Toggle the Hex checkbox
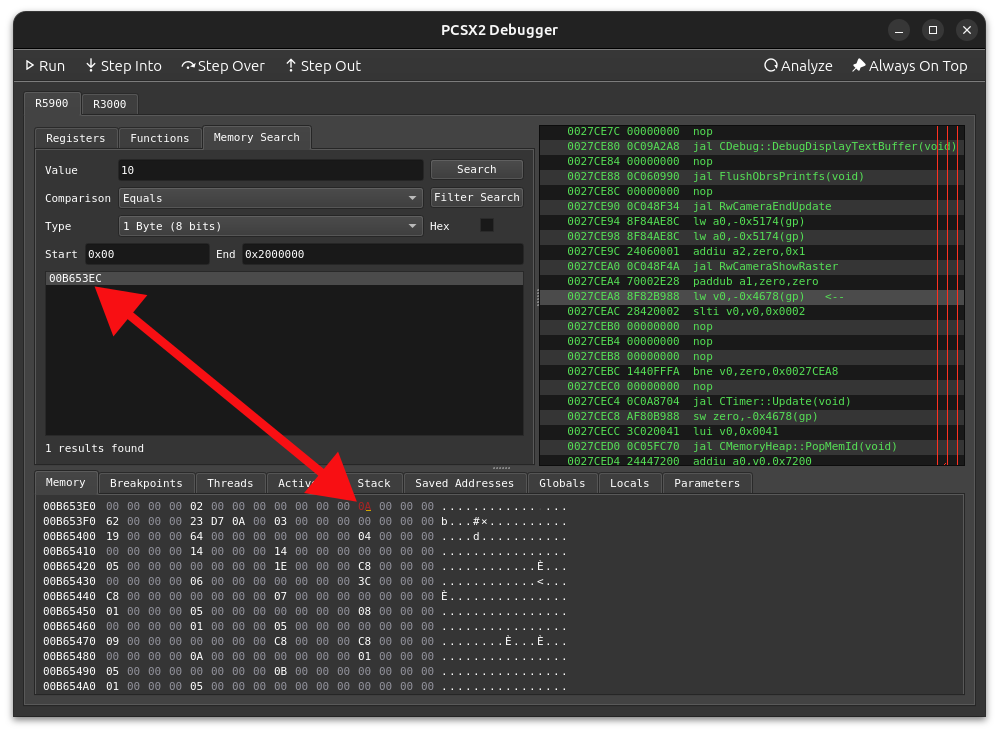Screen dimensions: 999x733 (487, 226)
